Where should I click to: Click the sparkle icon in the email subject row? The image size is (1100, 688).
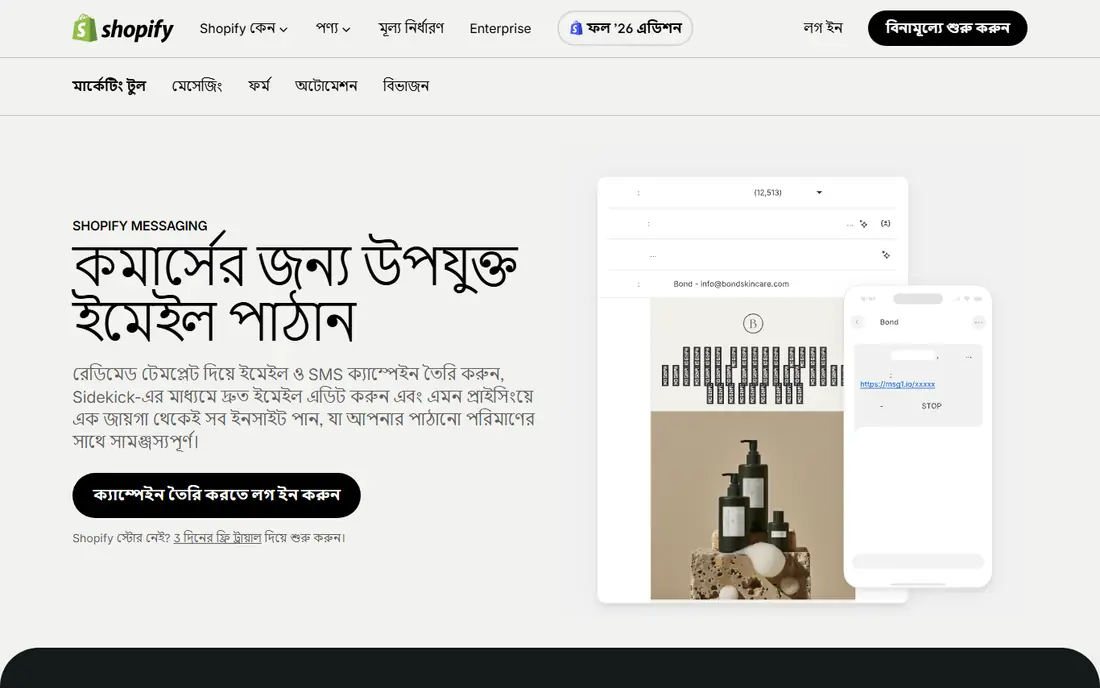(x=864, y=224)
